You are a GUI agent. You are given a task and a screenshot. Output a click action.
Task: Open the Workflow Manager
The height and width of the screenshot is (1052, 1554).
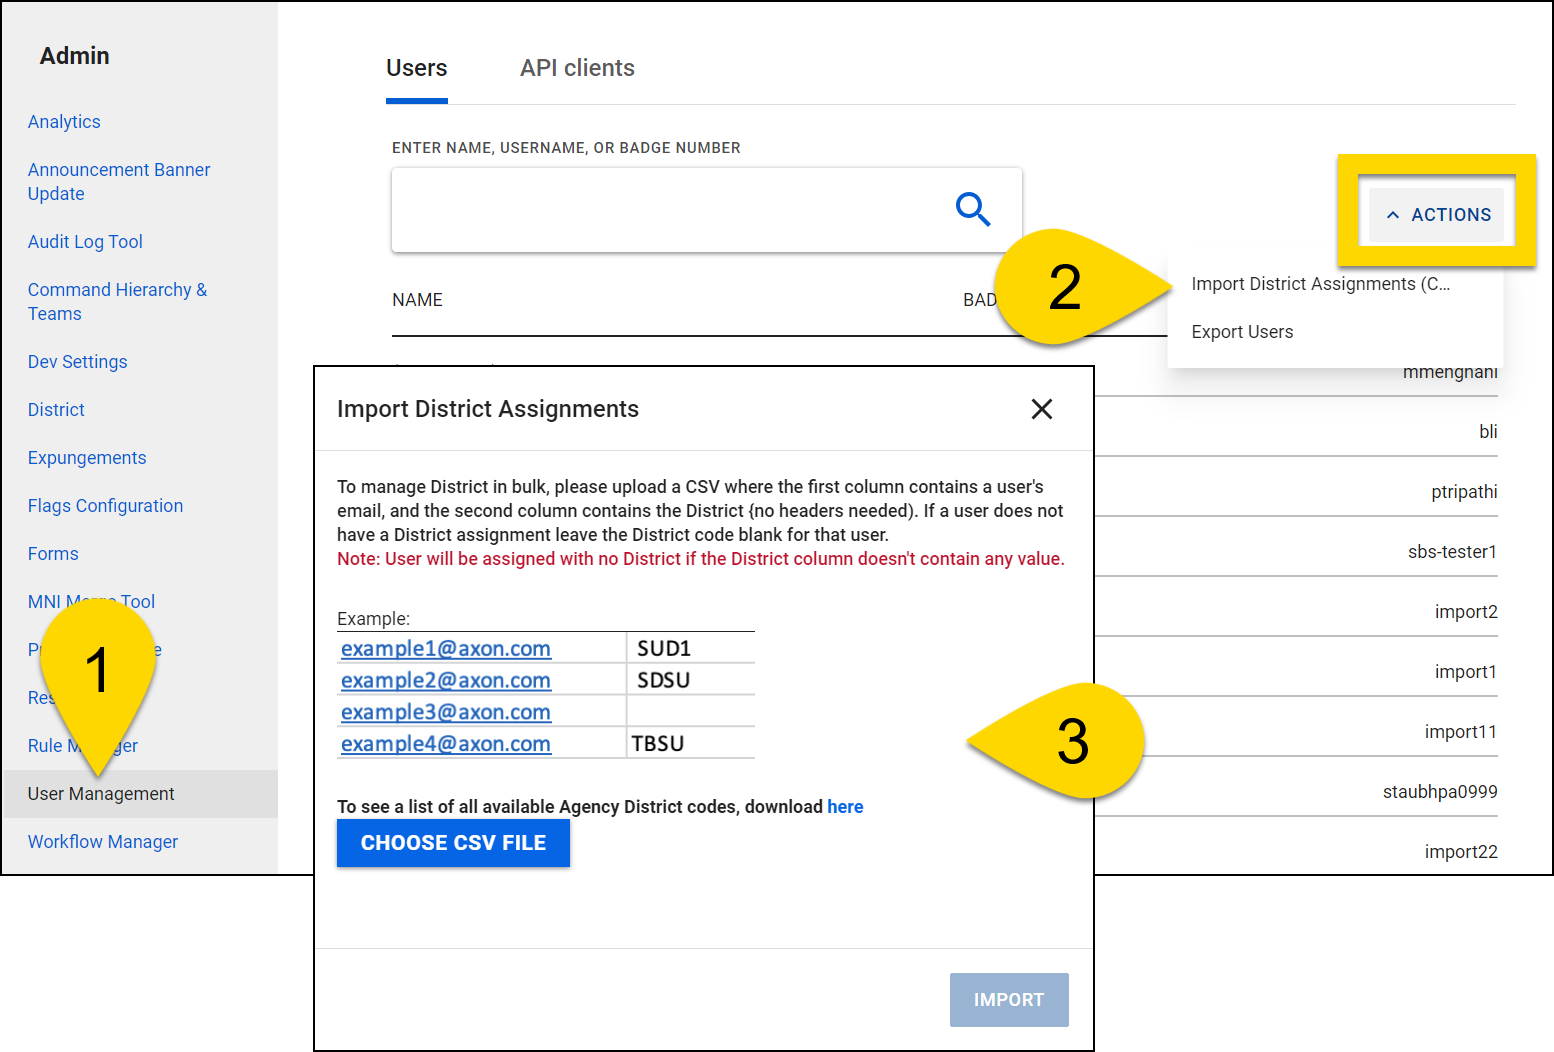pyautogui.click(x=102, y=841)
